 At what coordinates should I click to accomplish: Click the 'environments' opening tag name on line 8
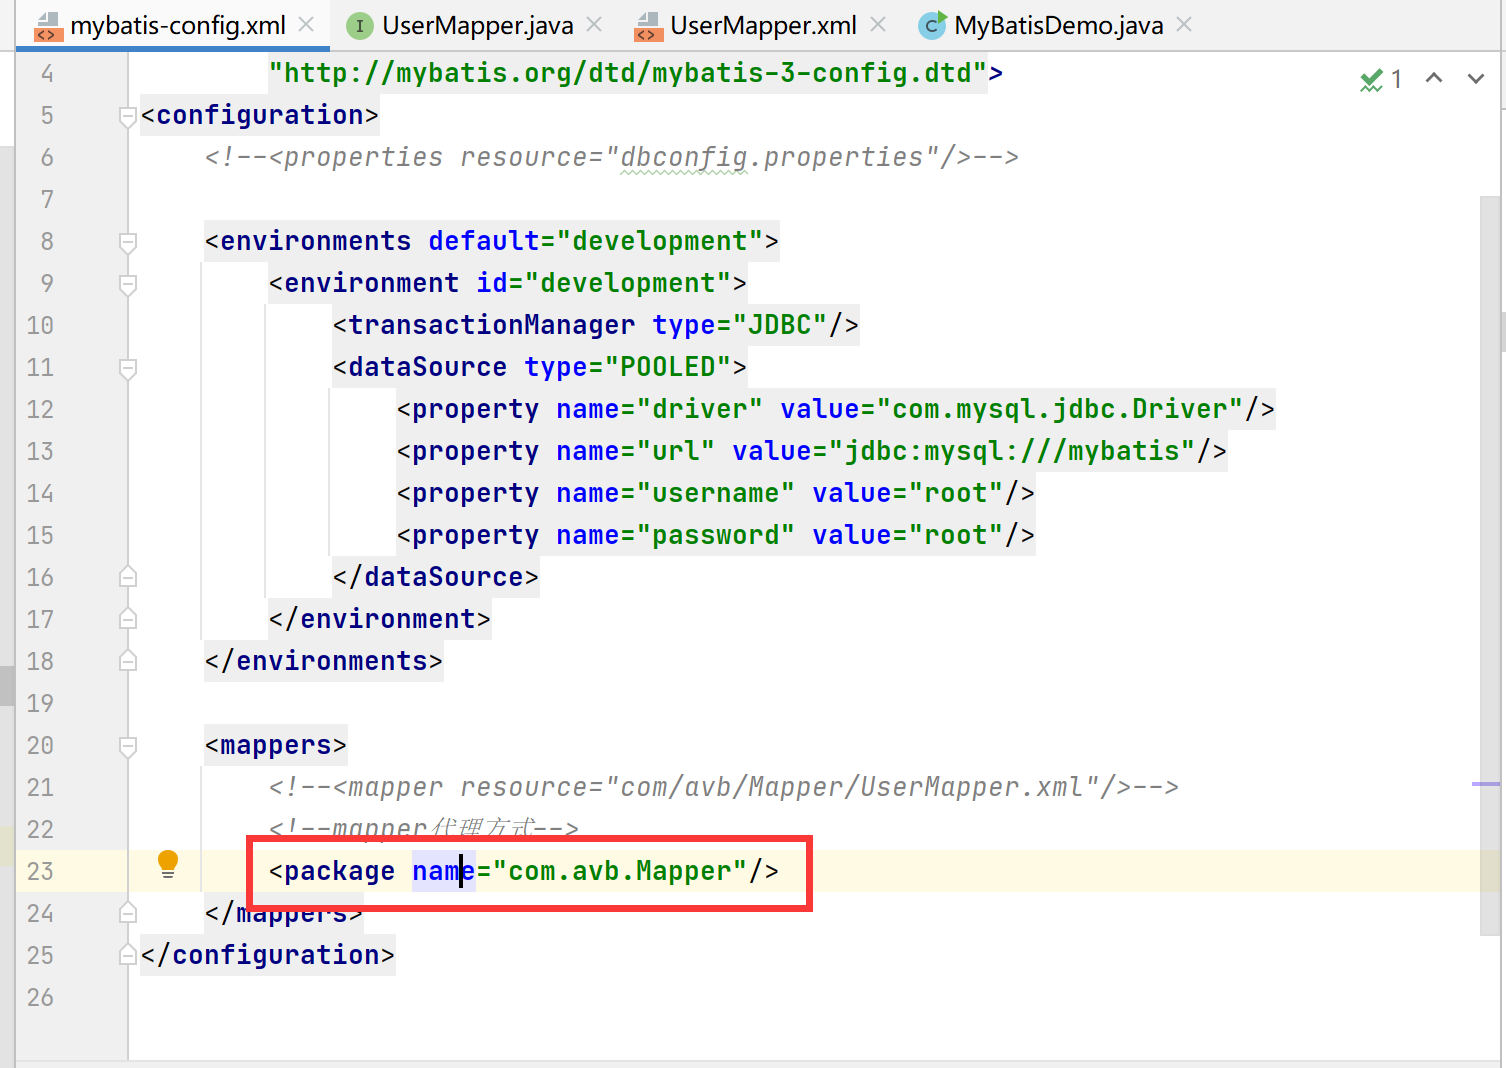(316, 241)
